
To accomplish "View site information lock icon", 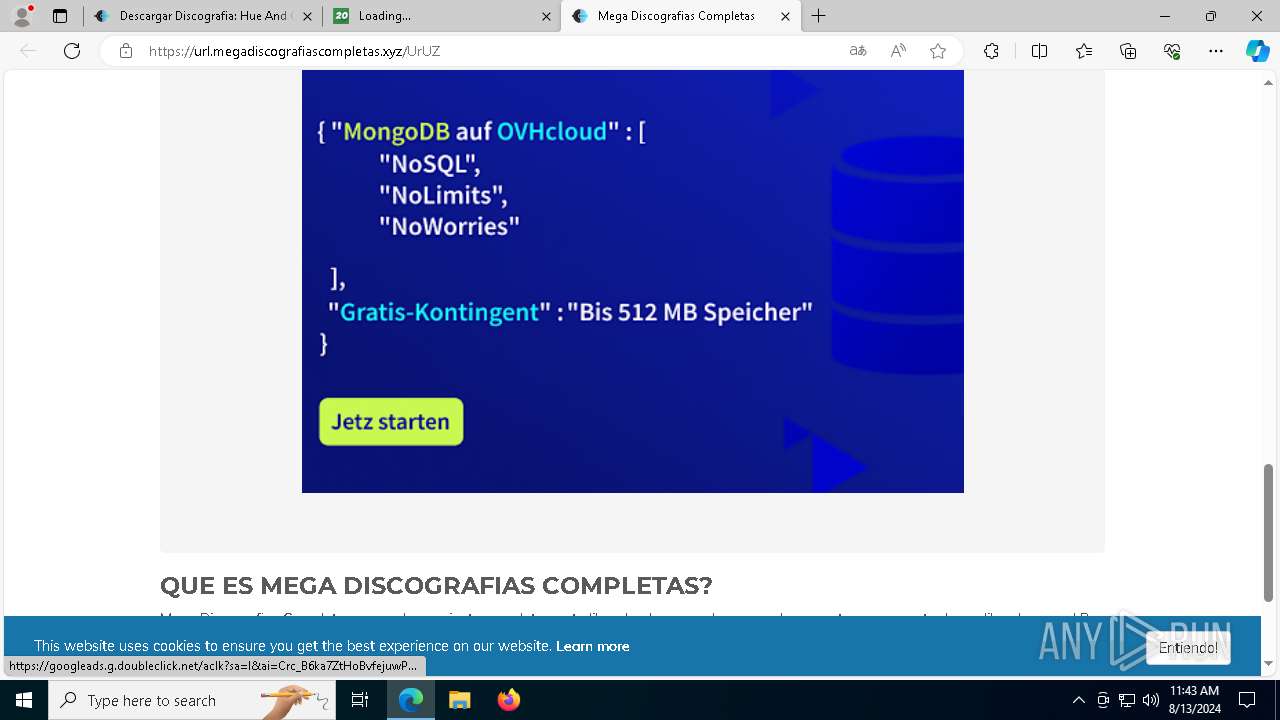I will [x=126, y=51].
